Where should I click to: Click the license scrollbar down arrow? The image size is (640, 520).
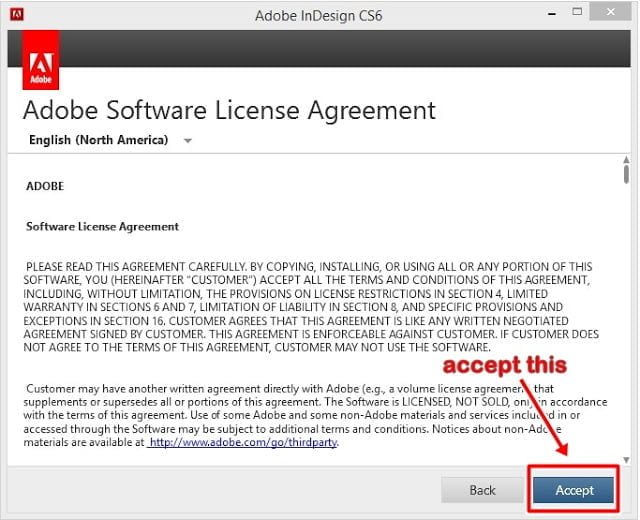(x=626, y=460)
